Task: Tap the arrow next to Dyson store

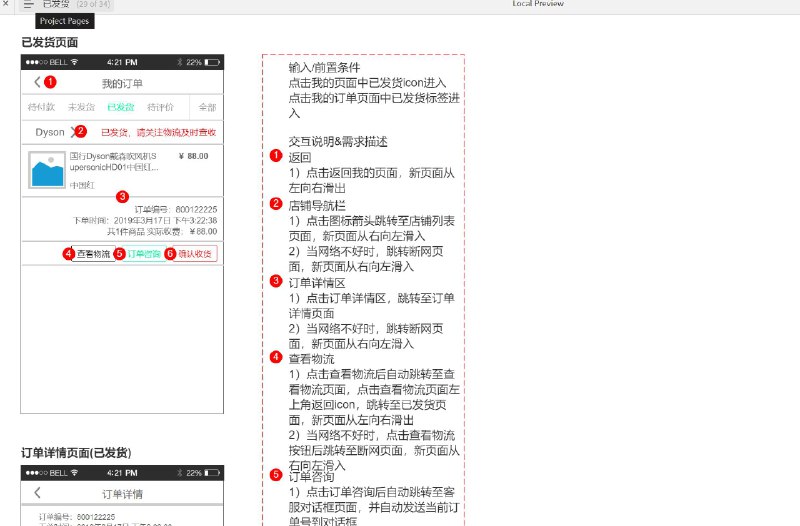Action: tap(72, 132)
